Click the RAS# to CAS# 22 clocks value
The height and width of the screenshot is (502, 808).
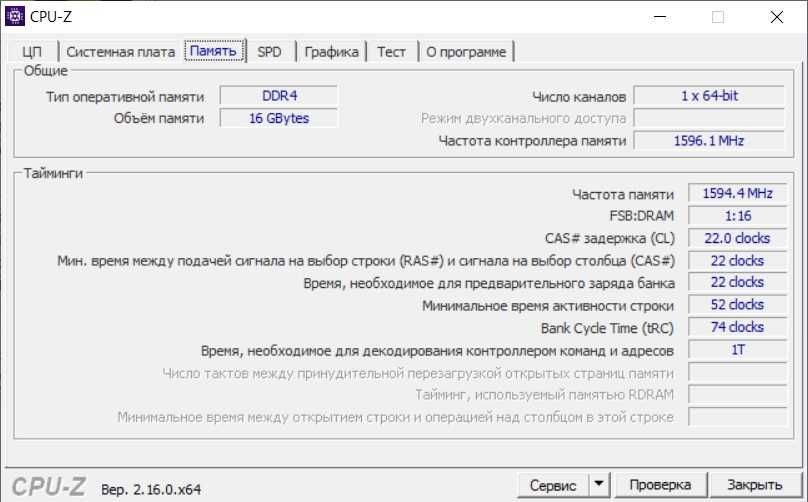point(737,261)
